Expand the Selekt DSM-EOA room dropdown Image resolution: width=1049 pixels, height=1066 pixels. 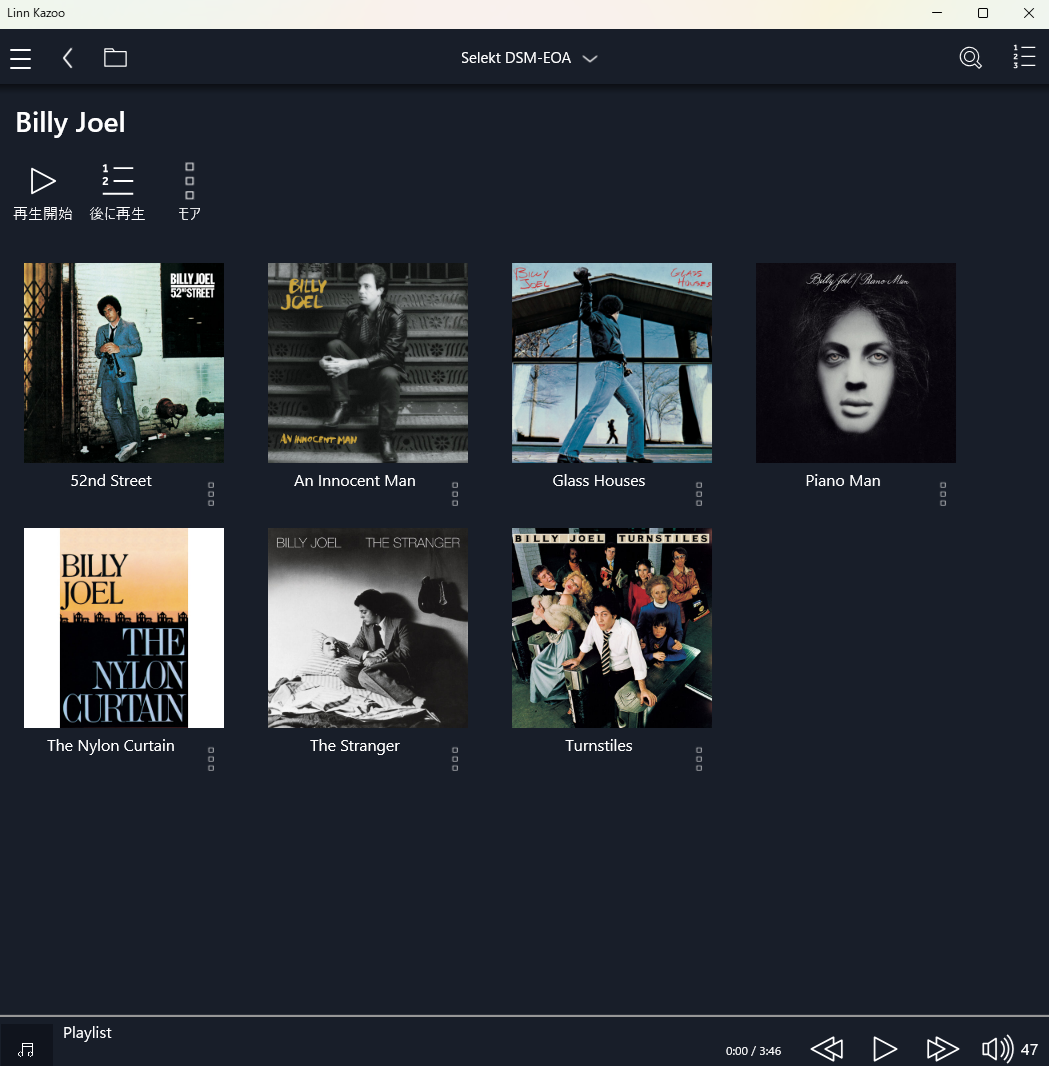530,58
